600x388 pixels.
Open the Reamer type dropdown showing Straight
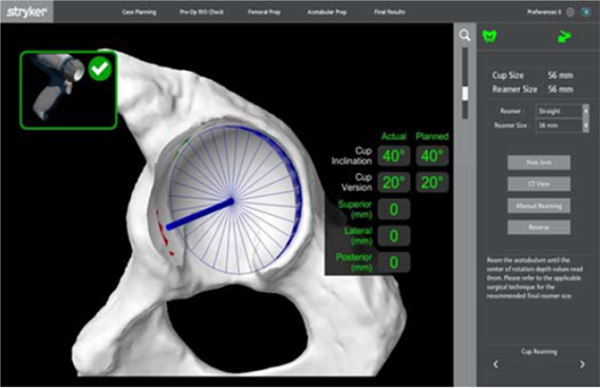562,111
